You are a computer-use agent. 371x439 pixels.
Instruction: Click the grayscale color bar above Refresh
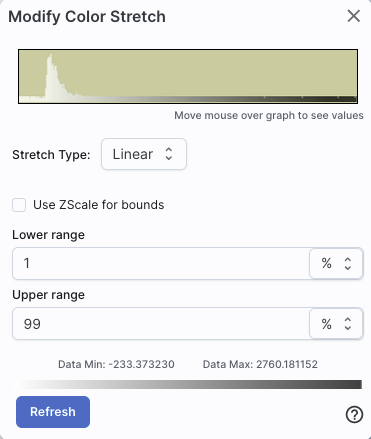pyautogui.click(x=189, y=384)
